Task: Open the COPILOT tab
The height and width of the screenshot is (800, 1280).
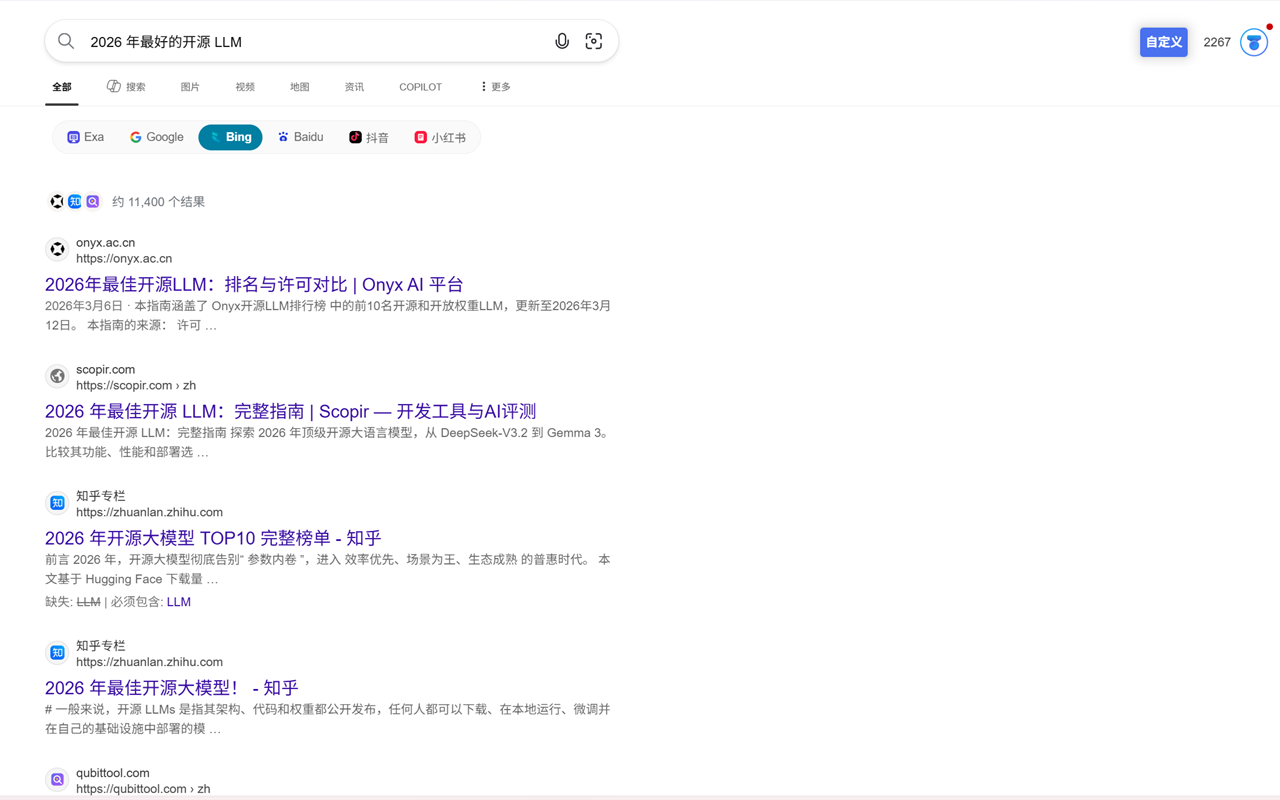Action: [x=420, y=87]
